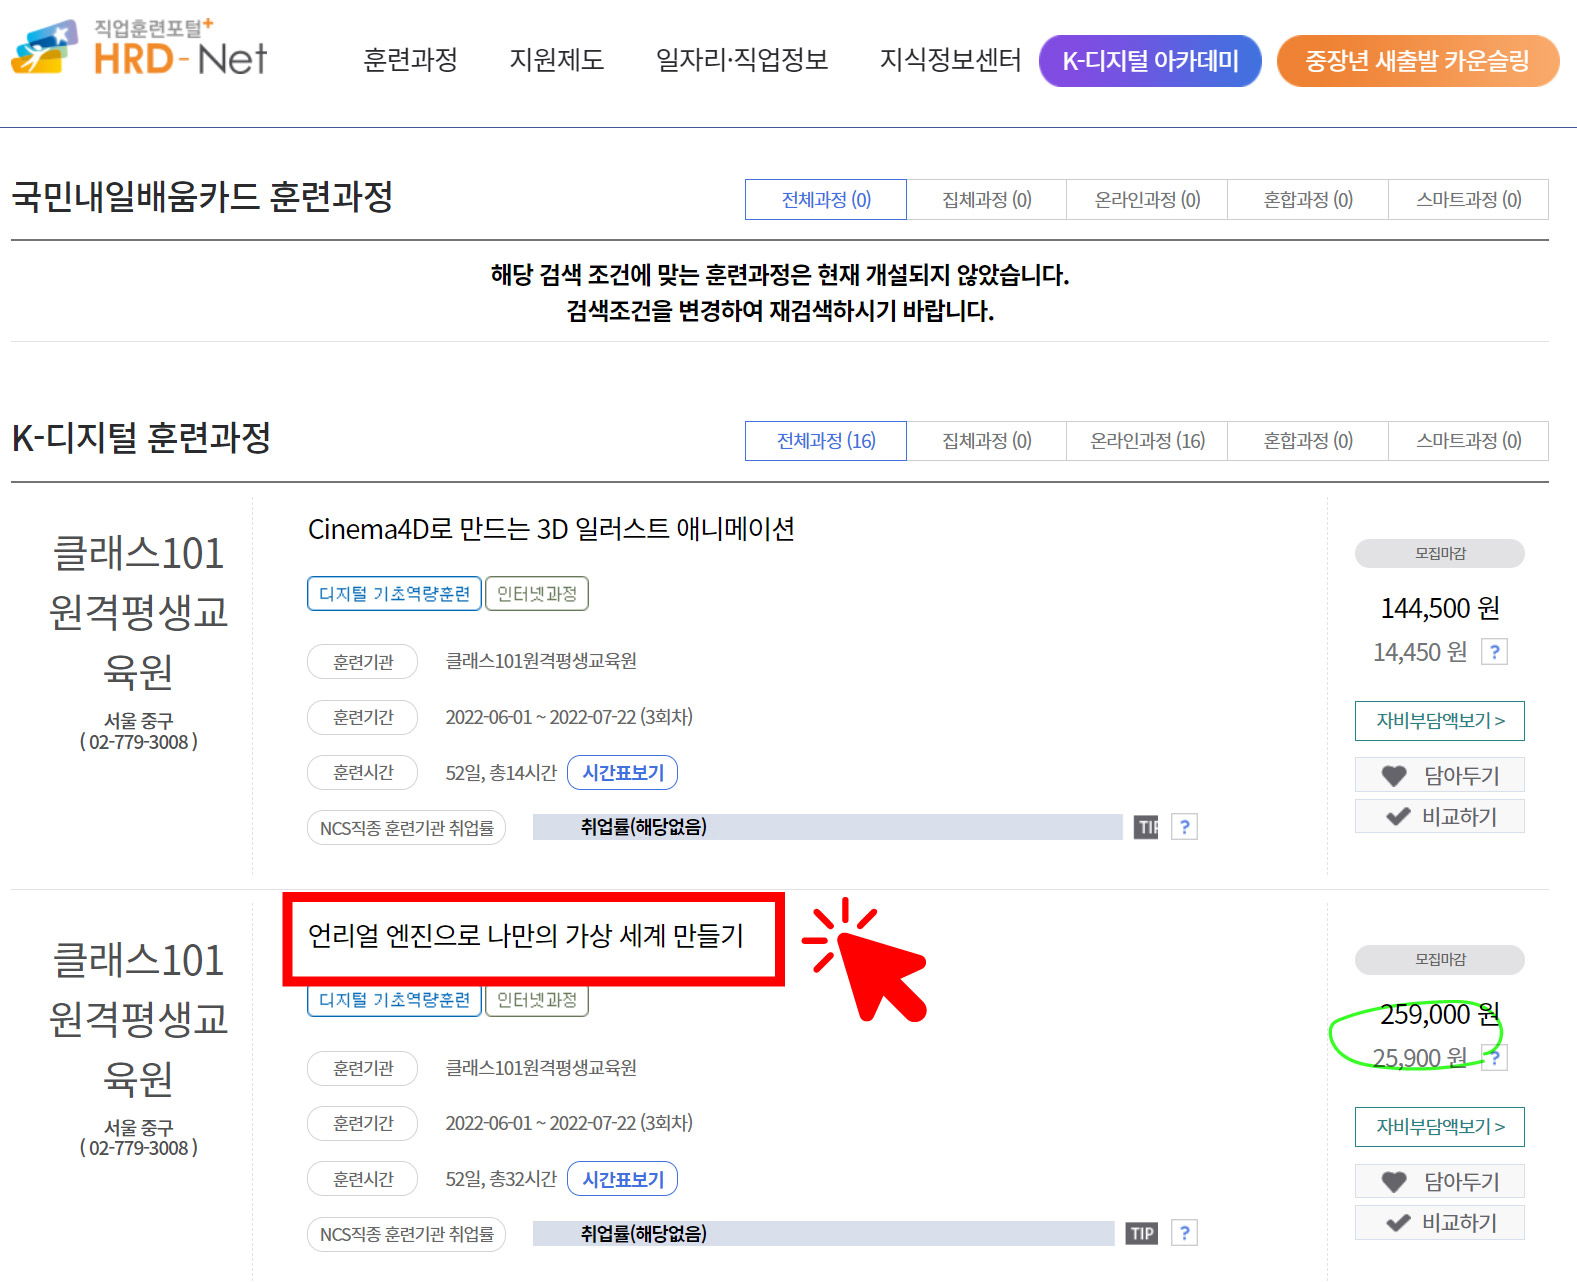Image resolution: width=1577 pixels, height=1282 pixels.
Task: Click 디지털 기초역량훈련 tag on Cinema4D course
Action: (394, 593)
